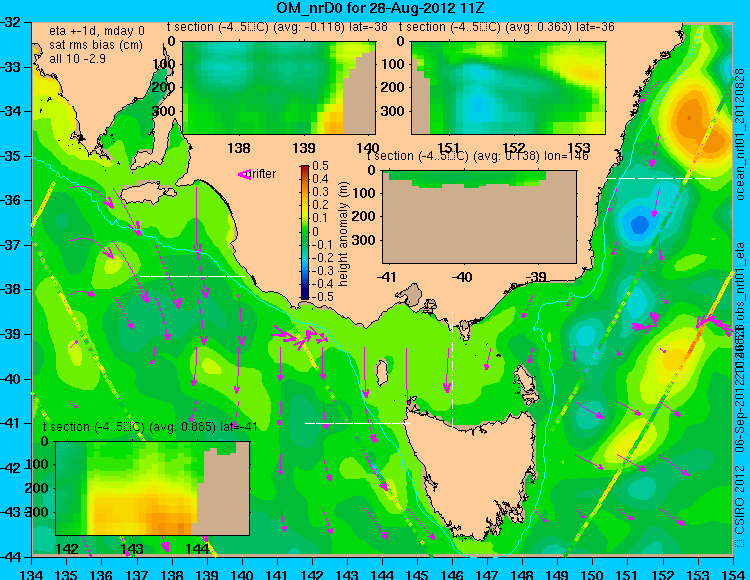Click the white dashed section line at latitude -36
The height and width of the screenshot is (580, 750).
click(659, 178)
